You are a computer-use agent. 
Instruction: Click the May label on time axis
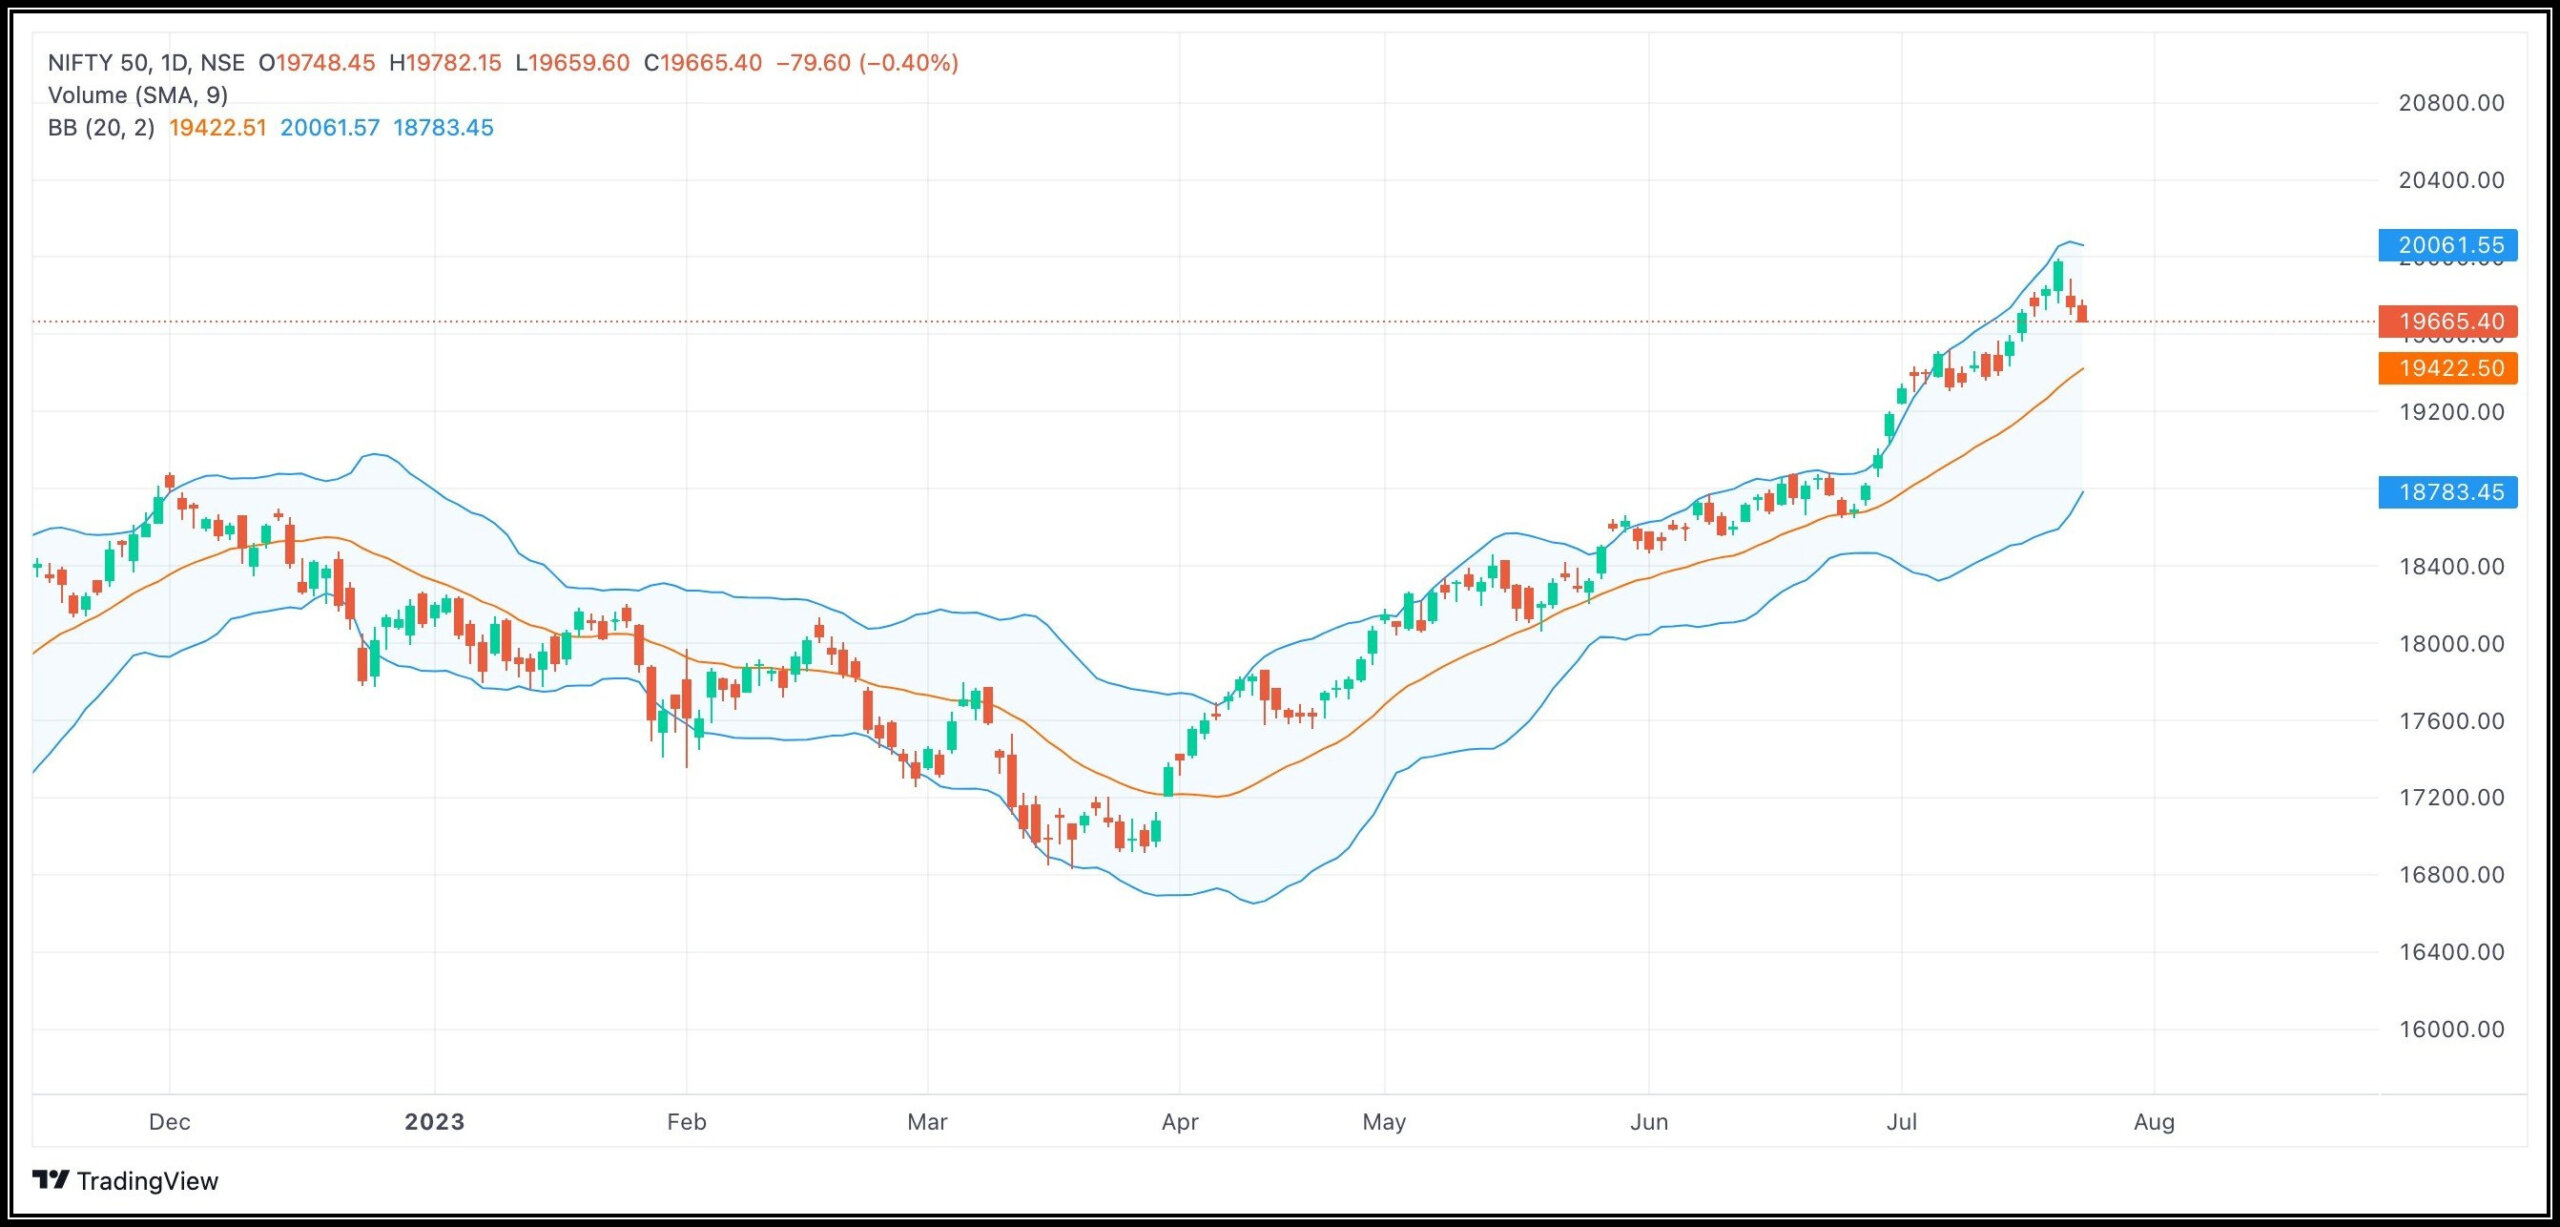pyautogui.click(x=1384, y=1122)
